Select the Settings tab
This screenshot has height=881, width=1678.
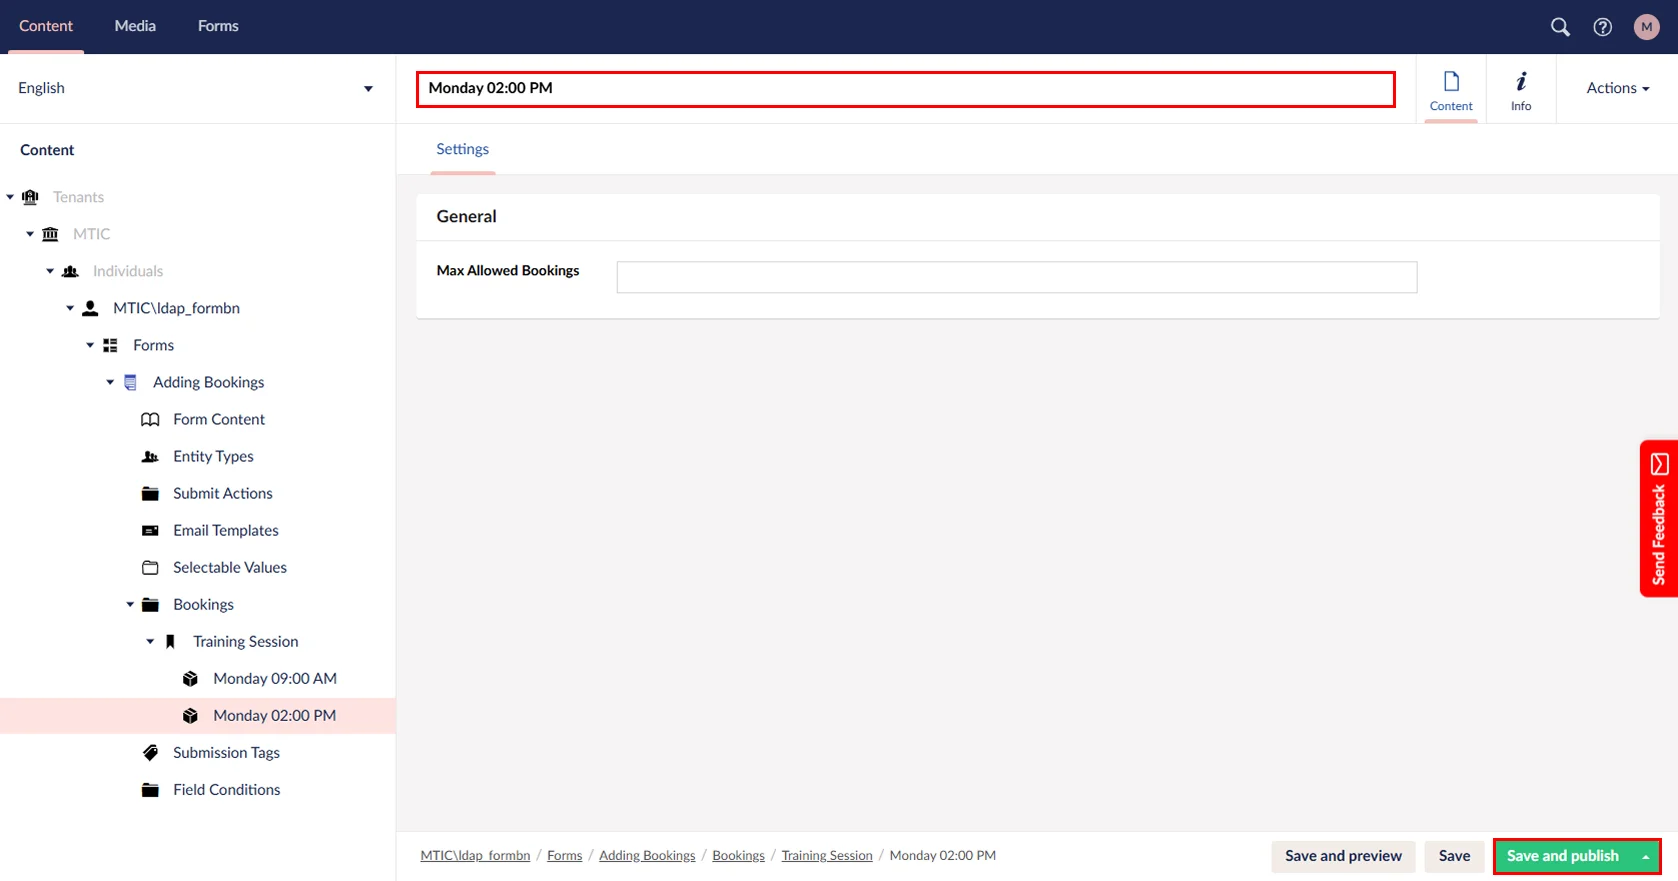462,149
